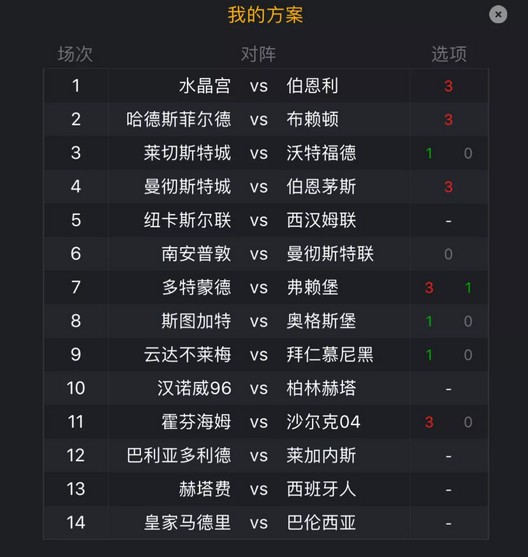Click red 3 for 曼彻斯特城 vs 伯恩茅斯
The height and width of the screenshot is (557, 528).
pos(448,187)
